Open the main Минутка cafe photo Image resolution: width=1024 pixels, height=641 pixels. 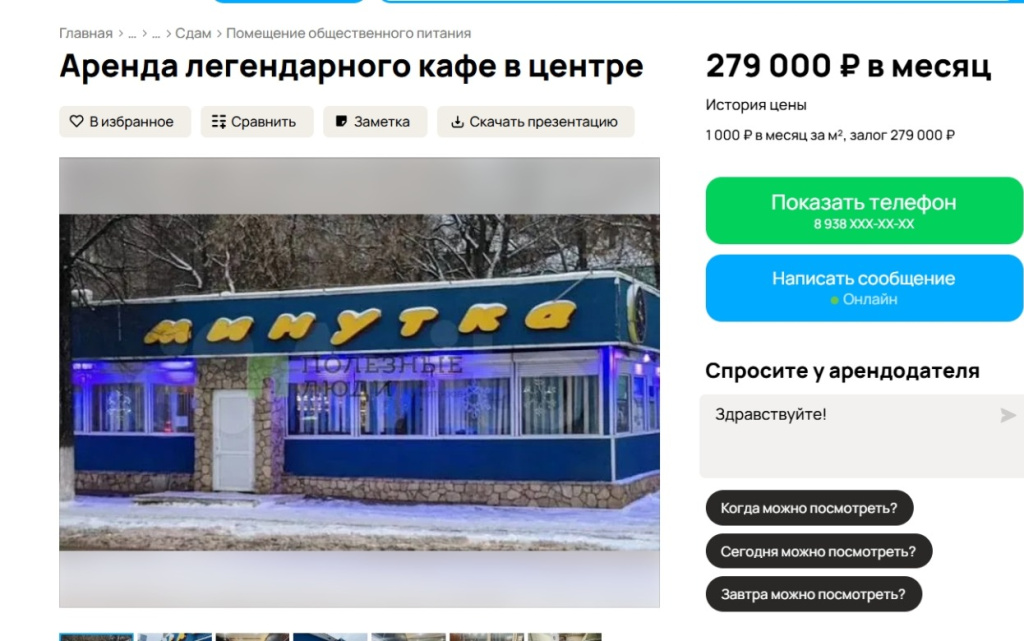pos(359,383)
